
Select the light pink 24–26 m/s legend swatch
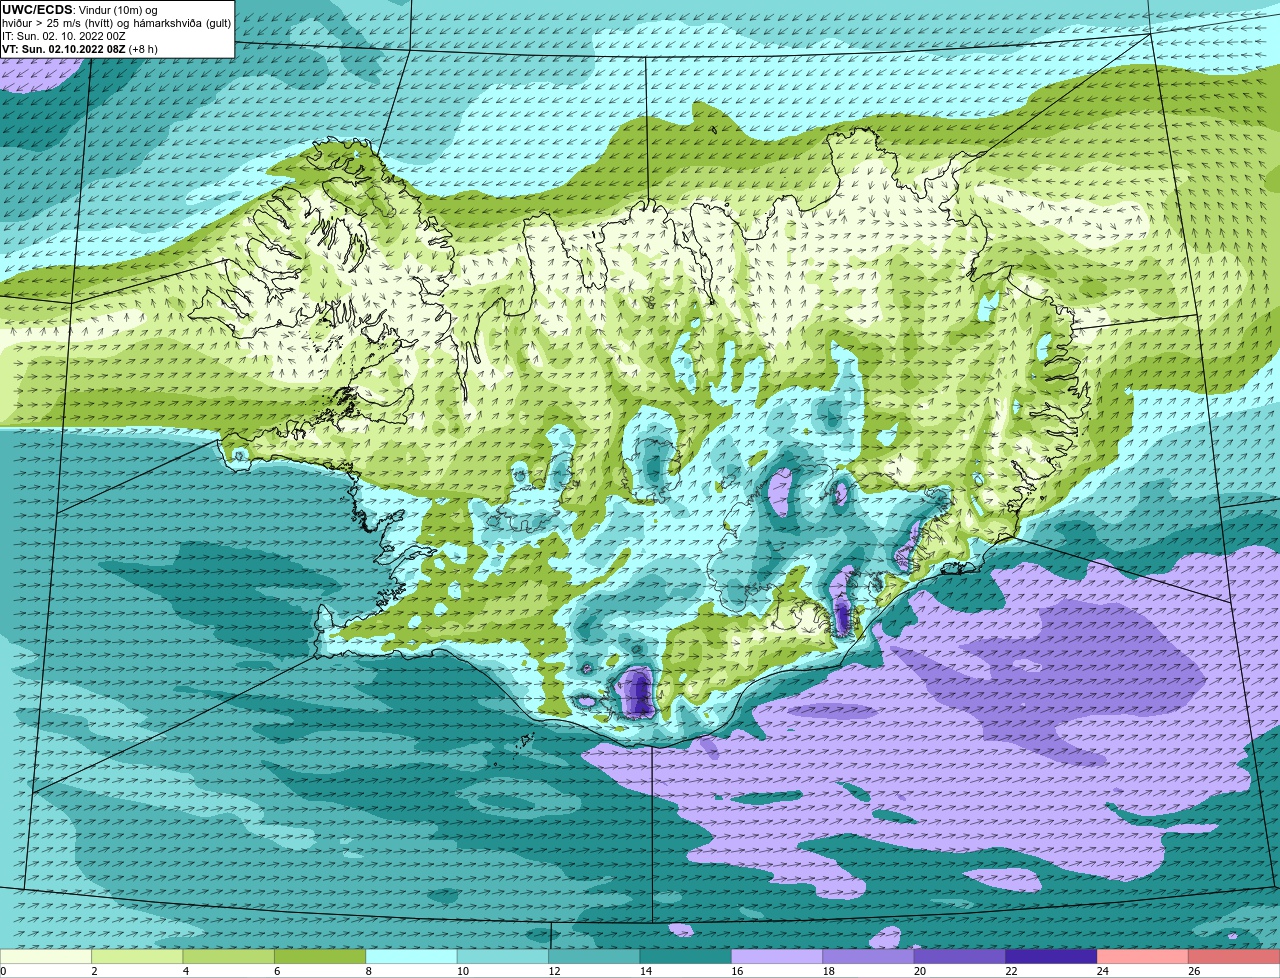click(x=1143, y=957)
